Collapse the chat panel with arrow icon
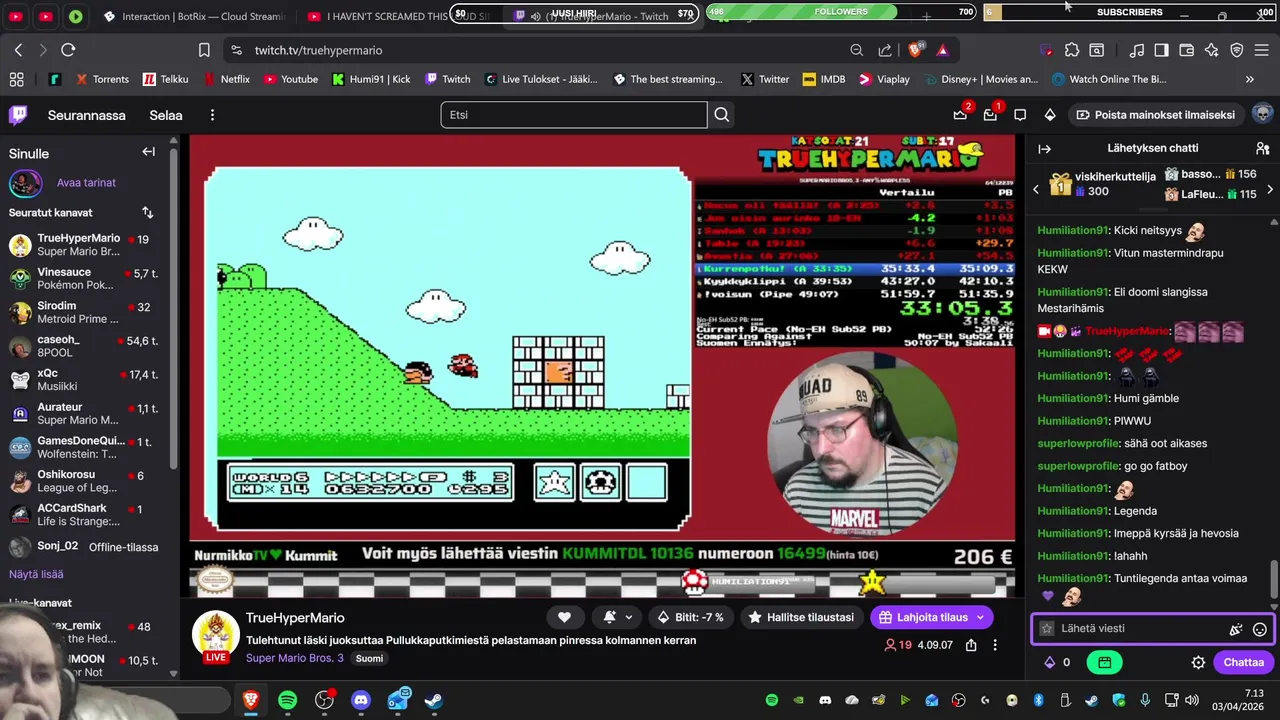1280x720 pixels. 1045,148
